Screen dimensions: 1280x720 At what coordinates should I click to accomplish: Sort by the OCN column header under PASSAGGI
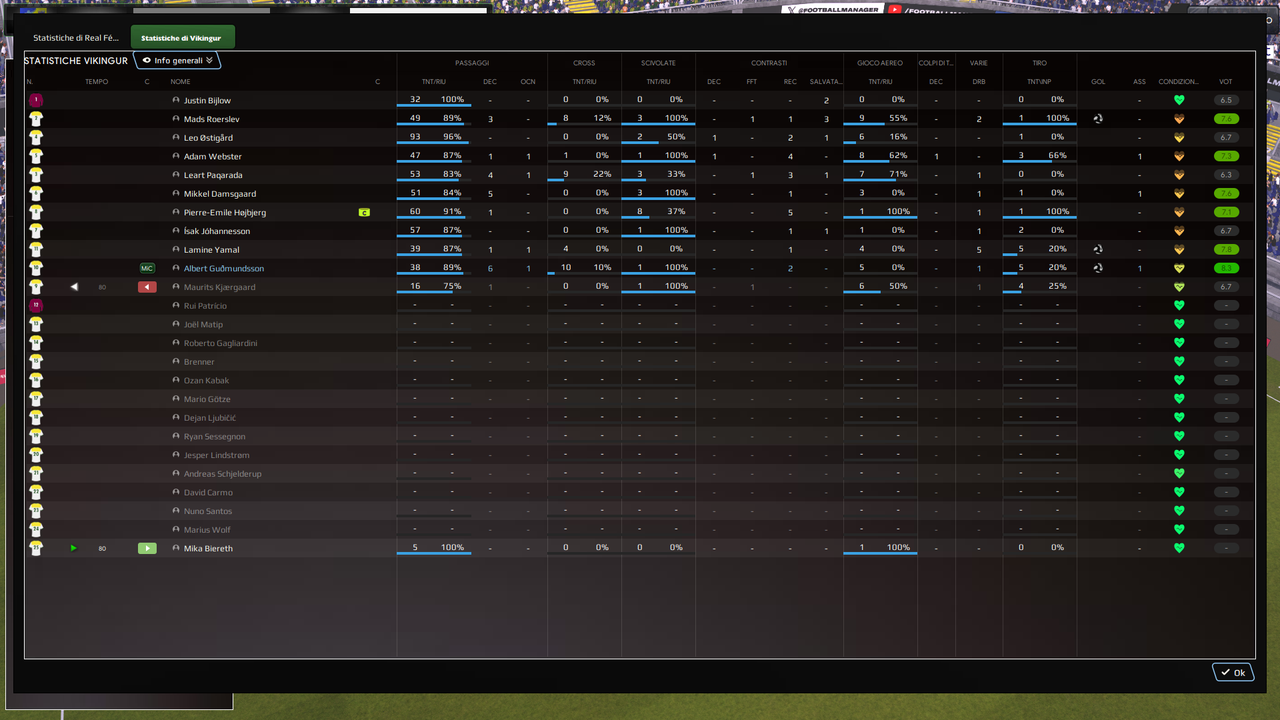(528, 81)
